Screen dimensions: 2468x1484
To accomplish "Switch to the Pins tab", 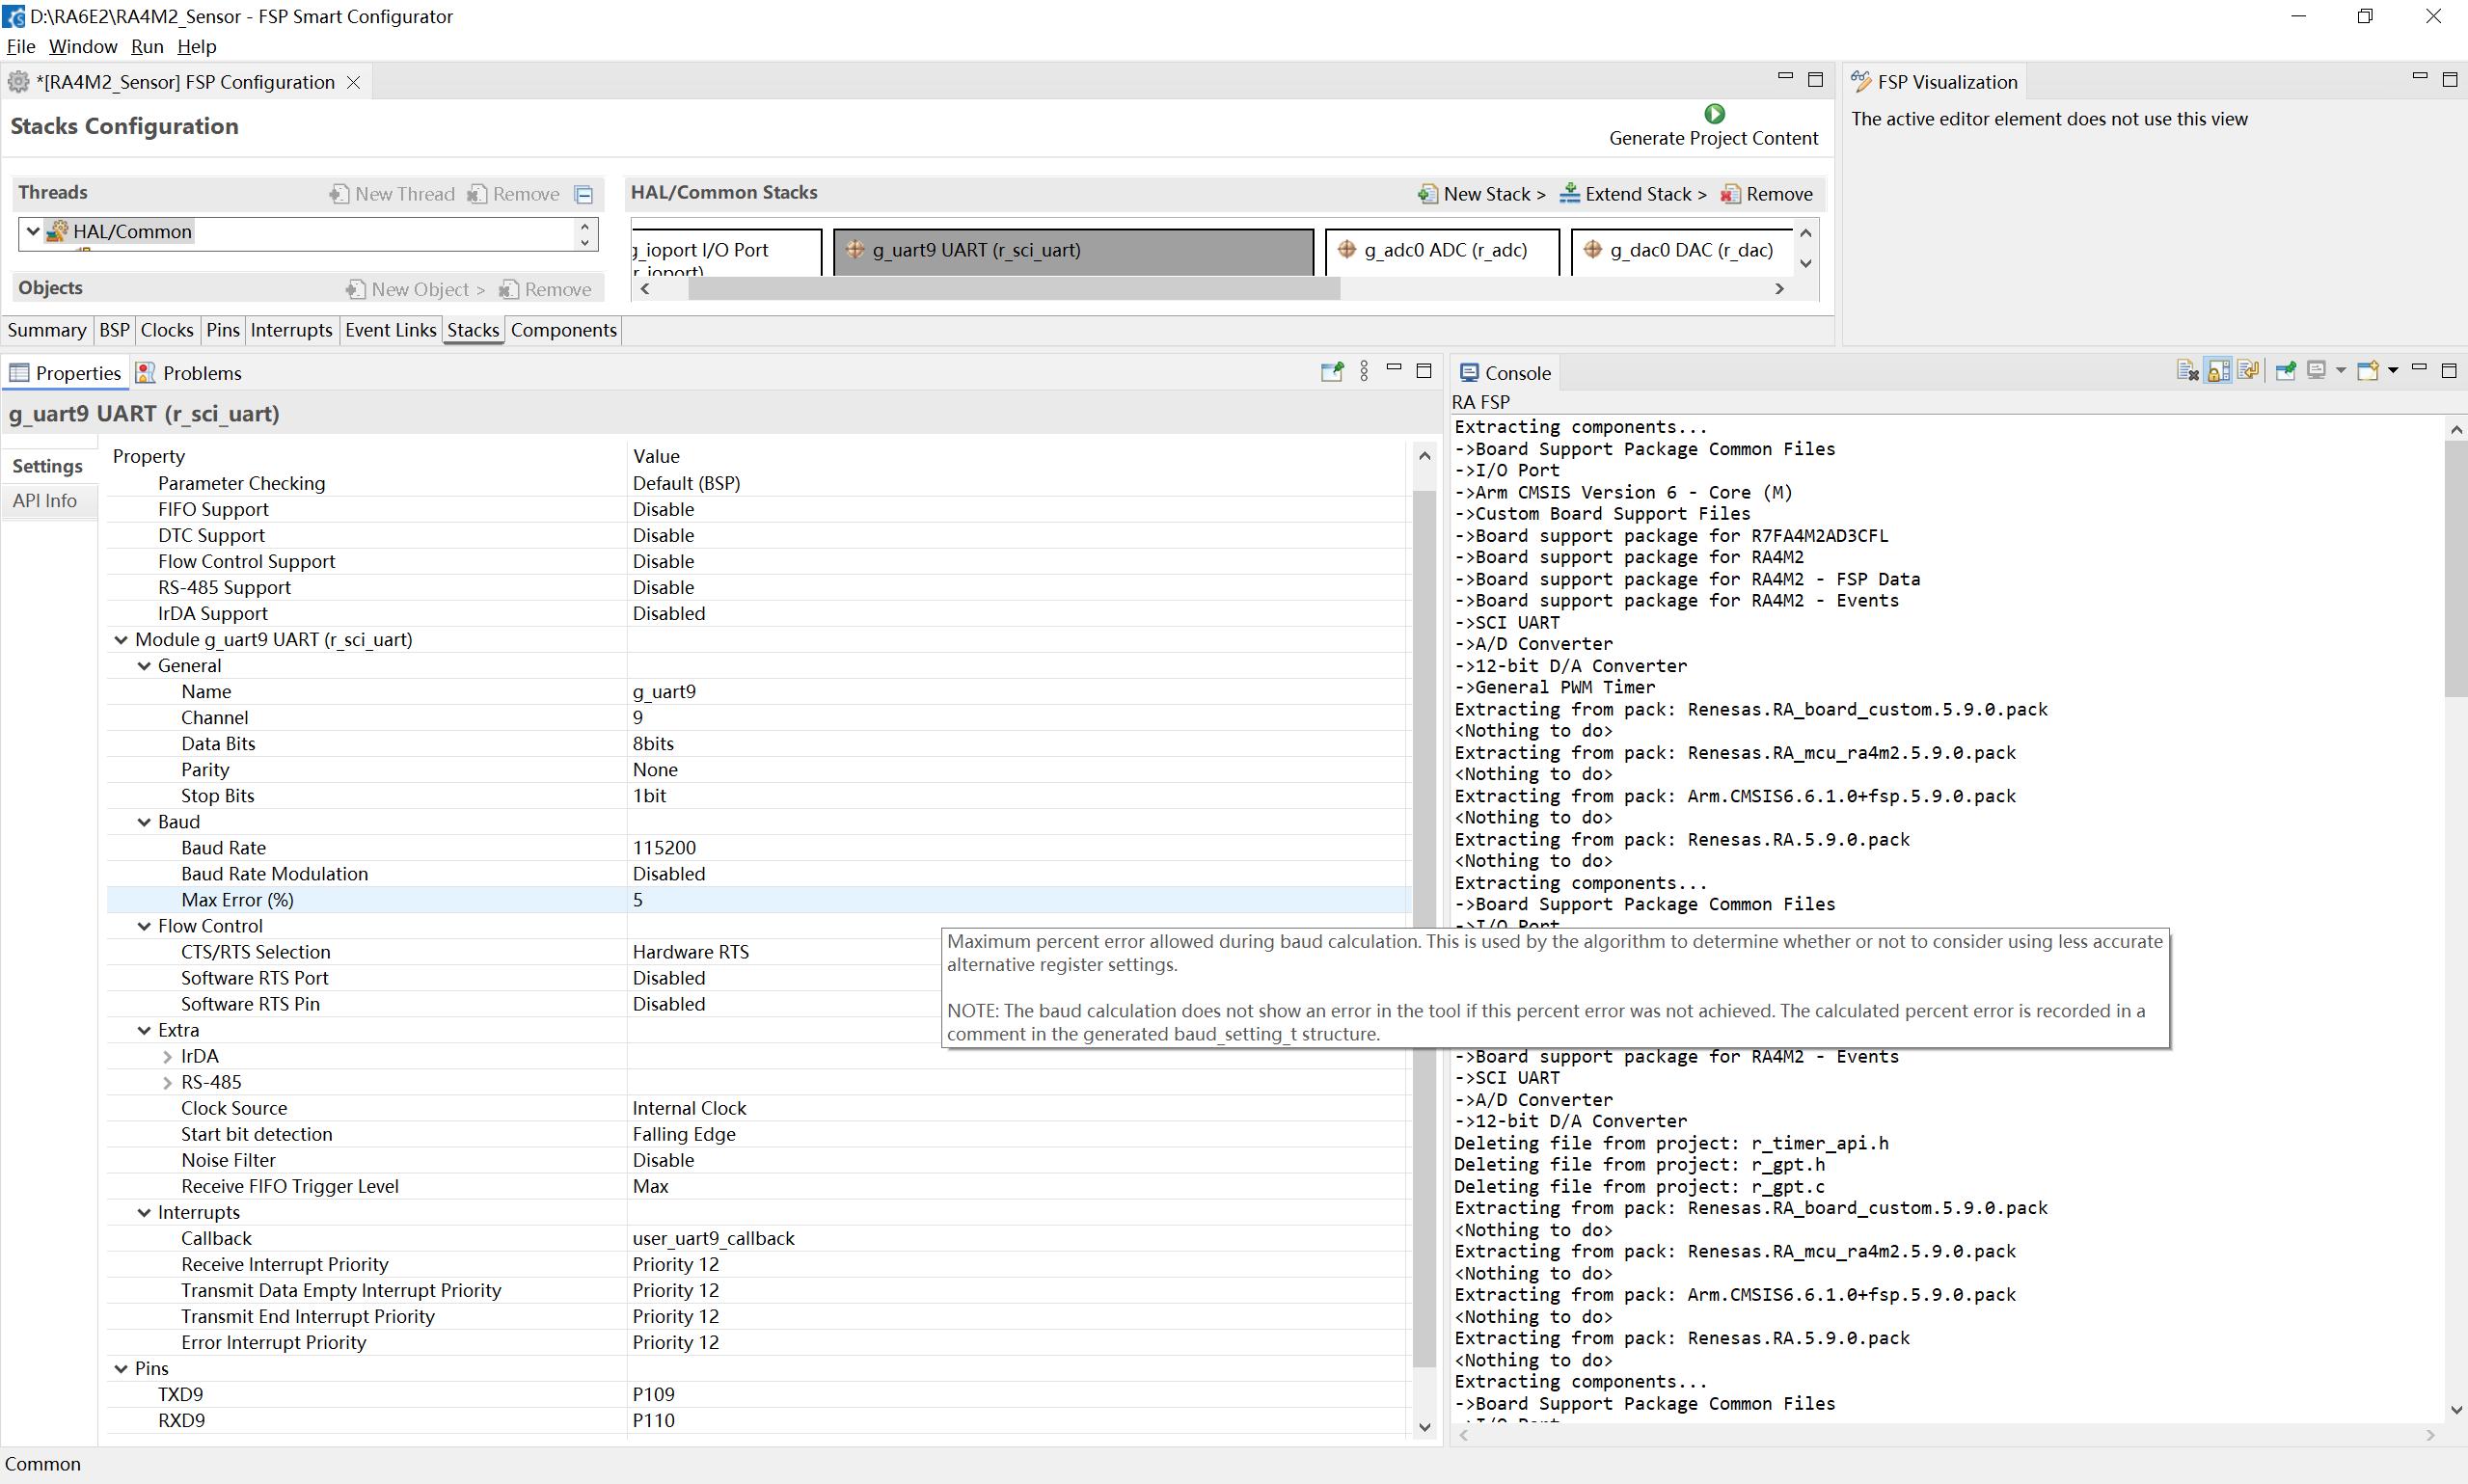I will [x=222, y=330].
